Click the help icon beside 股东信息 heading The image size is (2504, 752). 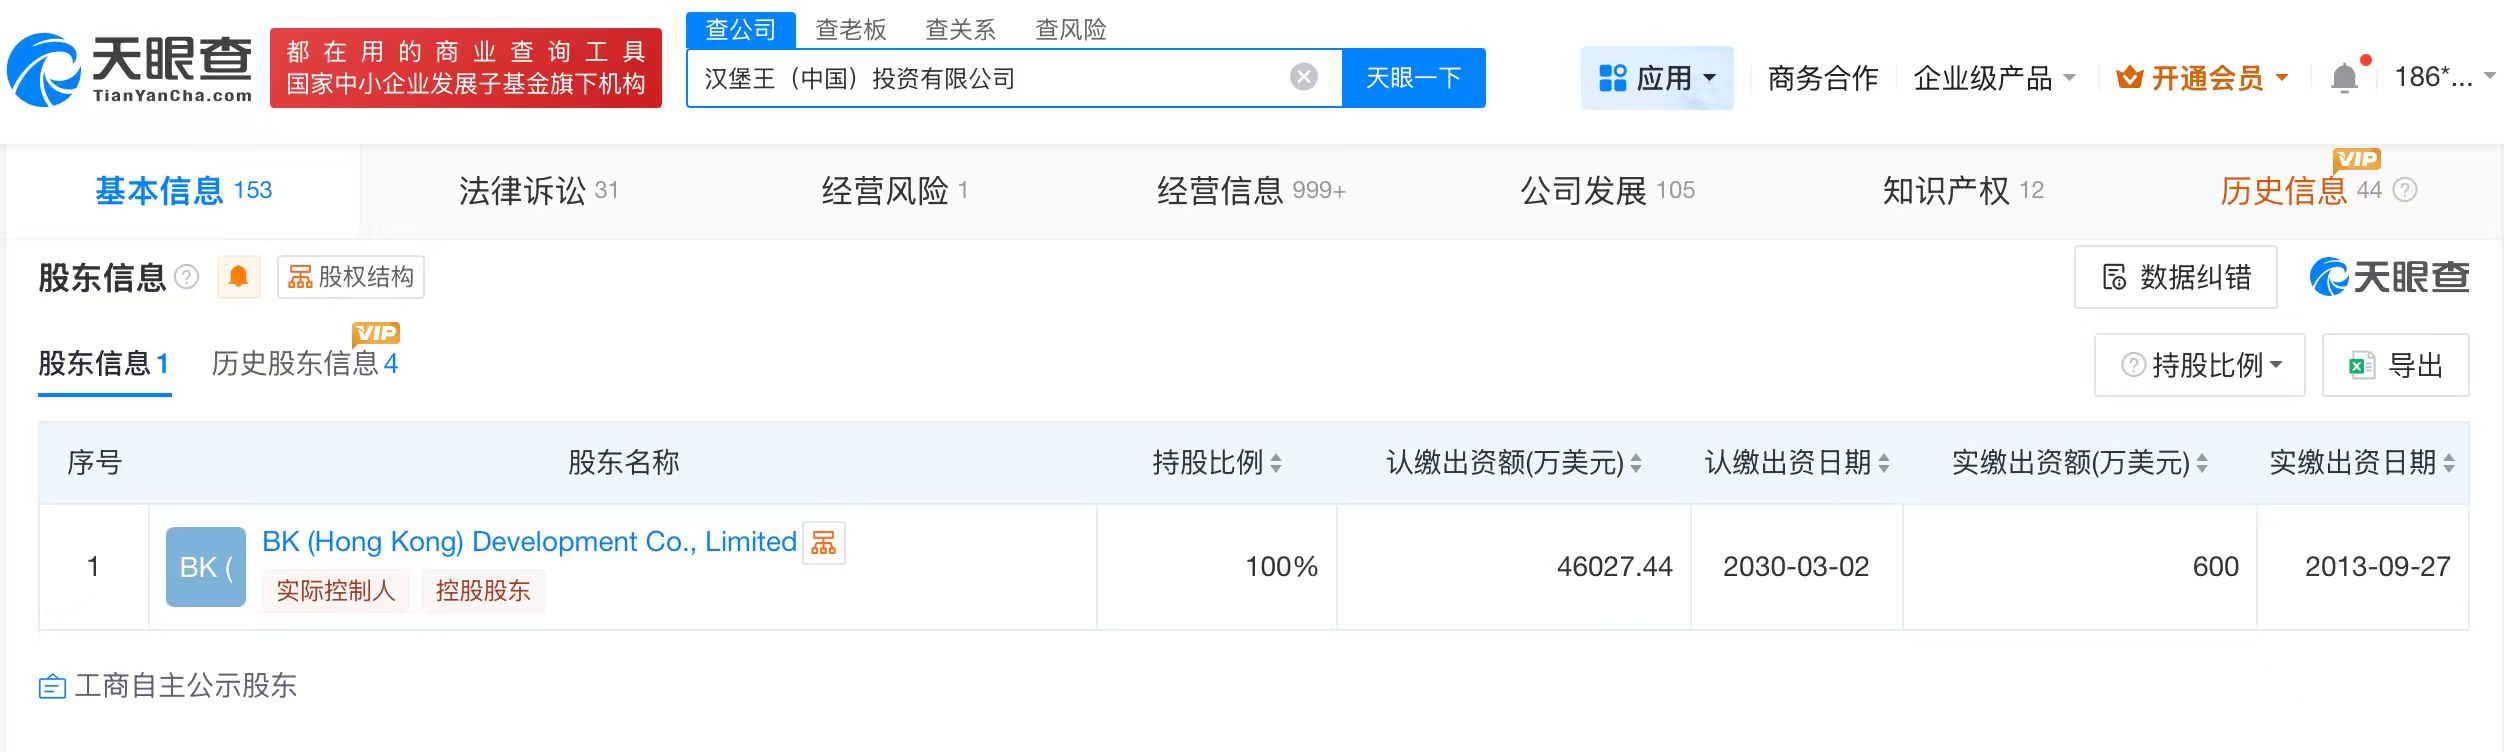(187, 277)
